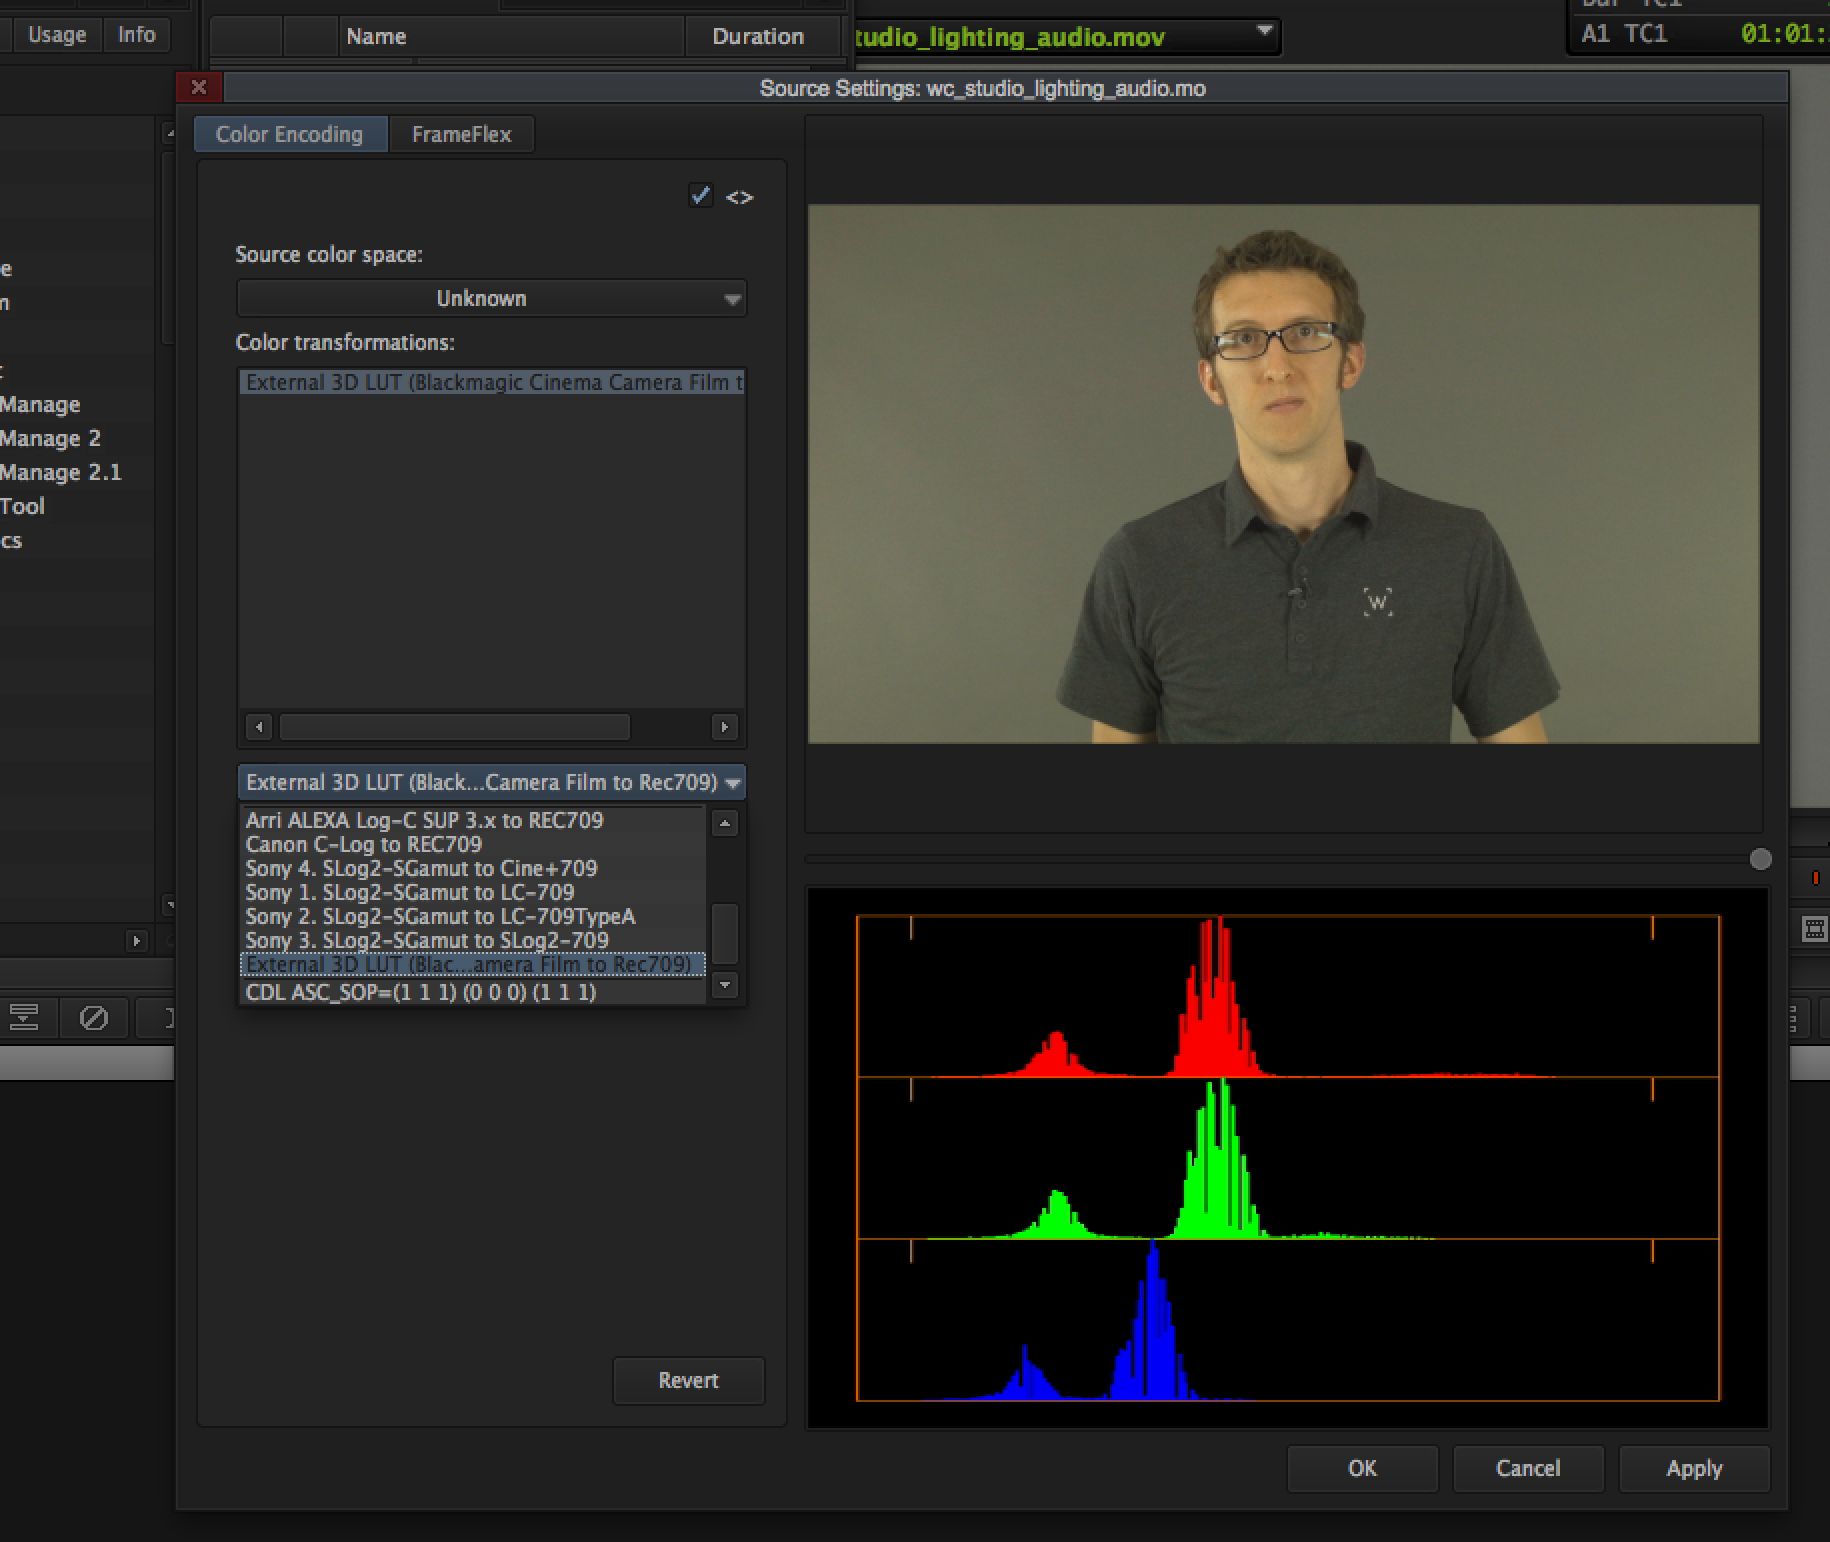Toggle the color encoding enable checkbox
1830x1542 pixels.
[x=701, y=195]
